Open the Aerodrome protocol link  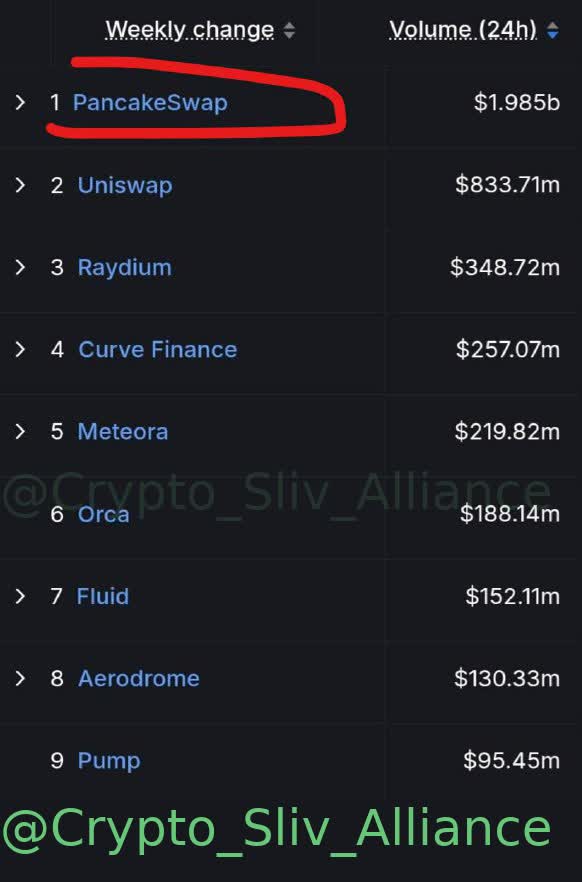point(138,678)
